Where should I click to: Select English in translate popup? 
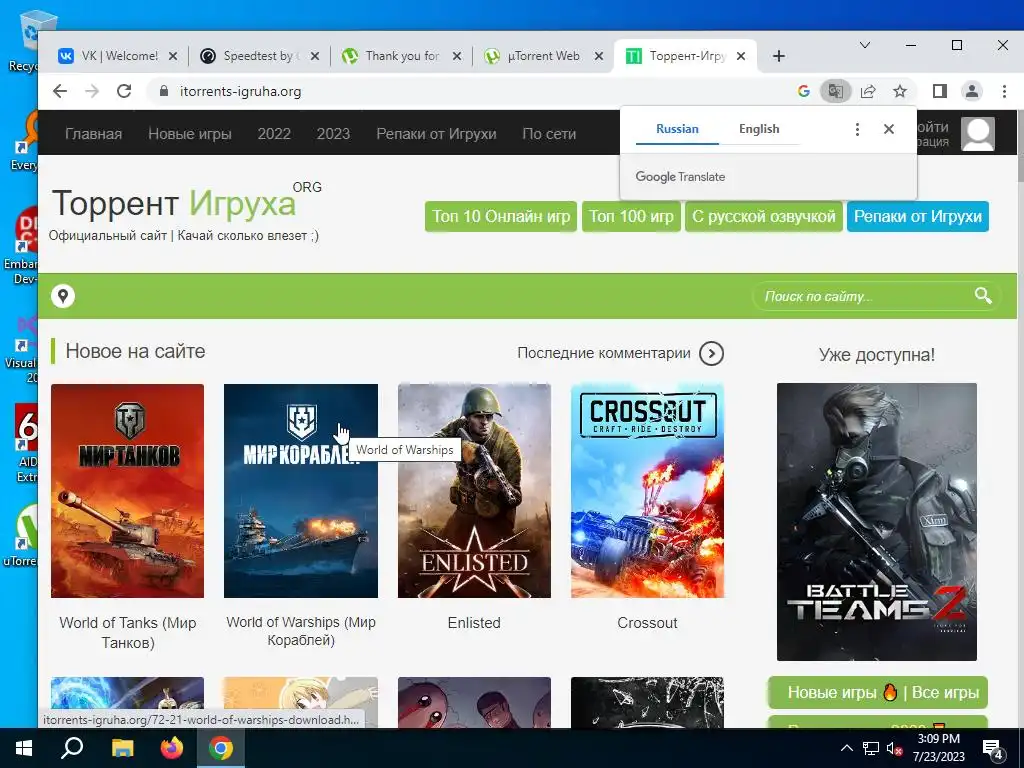click(759, 129)
